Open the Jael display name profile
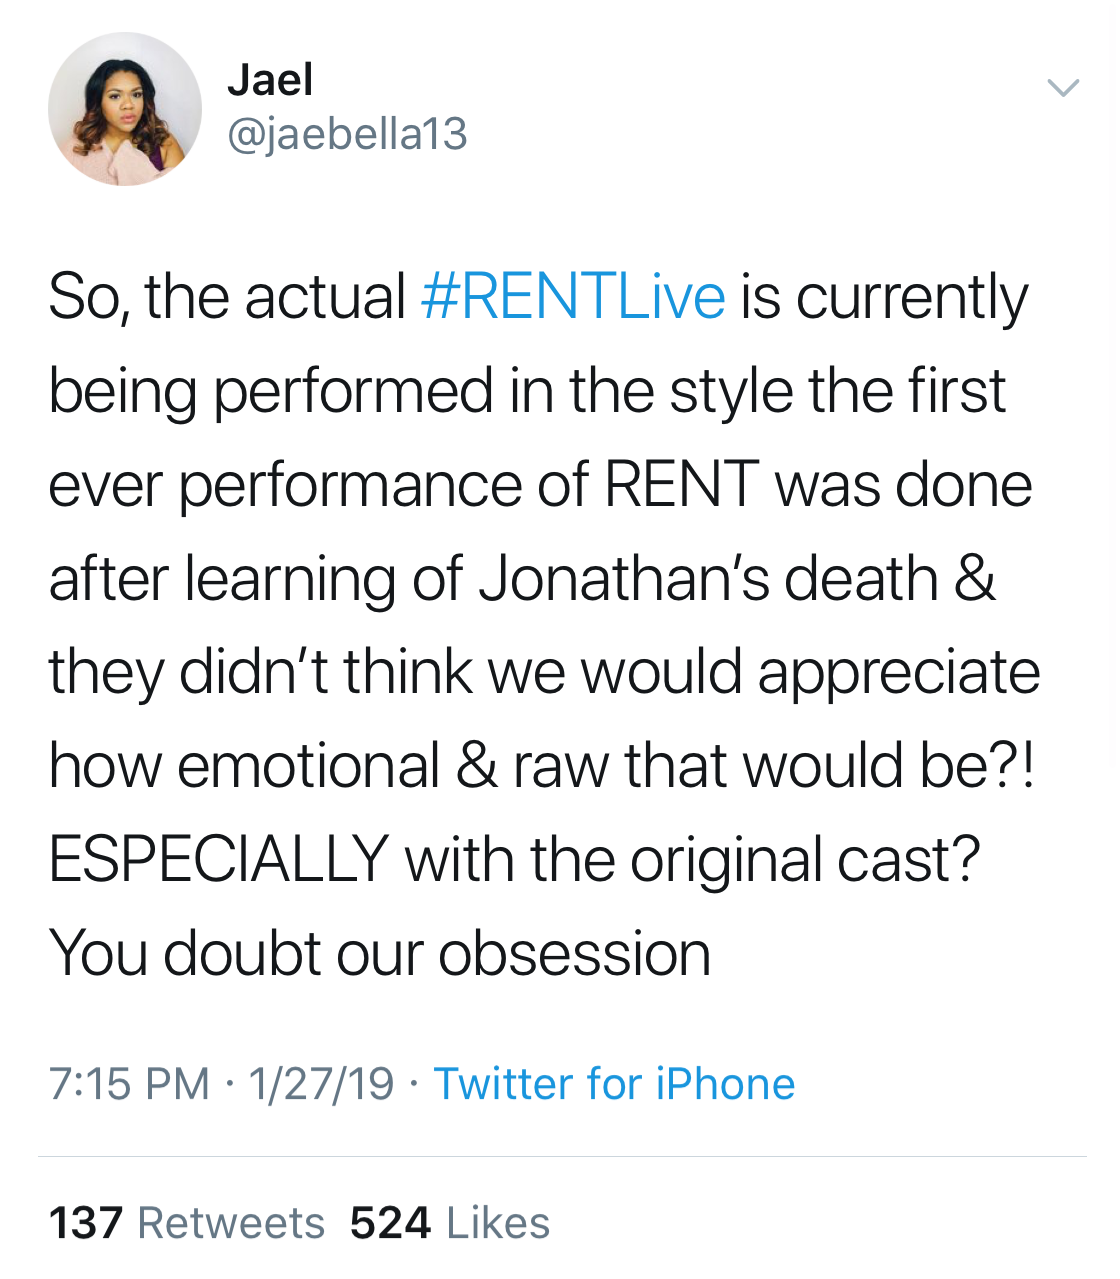This screenshot has width=1120, height=1279. pos(270,80)
